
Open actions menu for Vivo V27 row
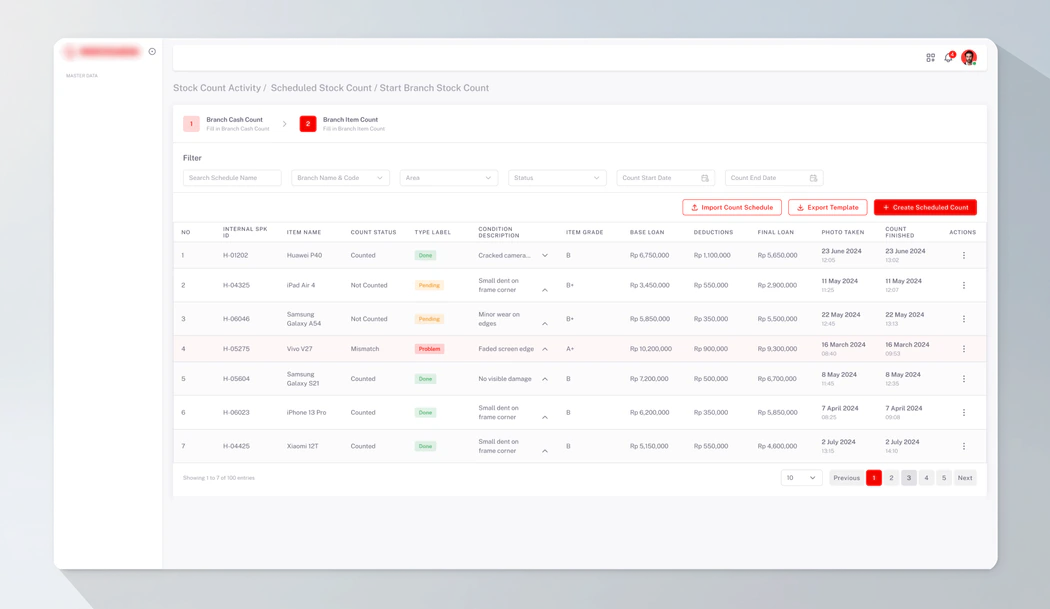pos(964,349)
